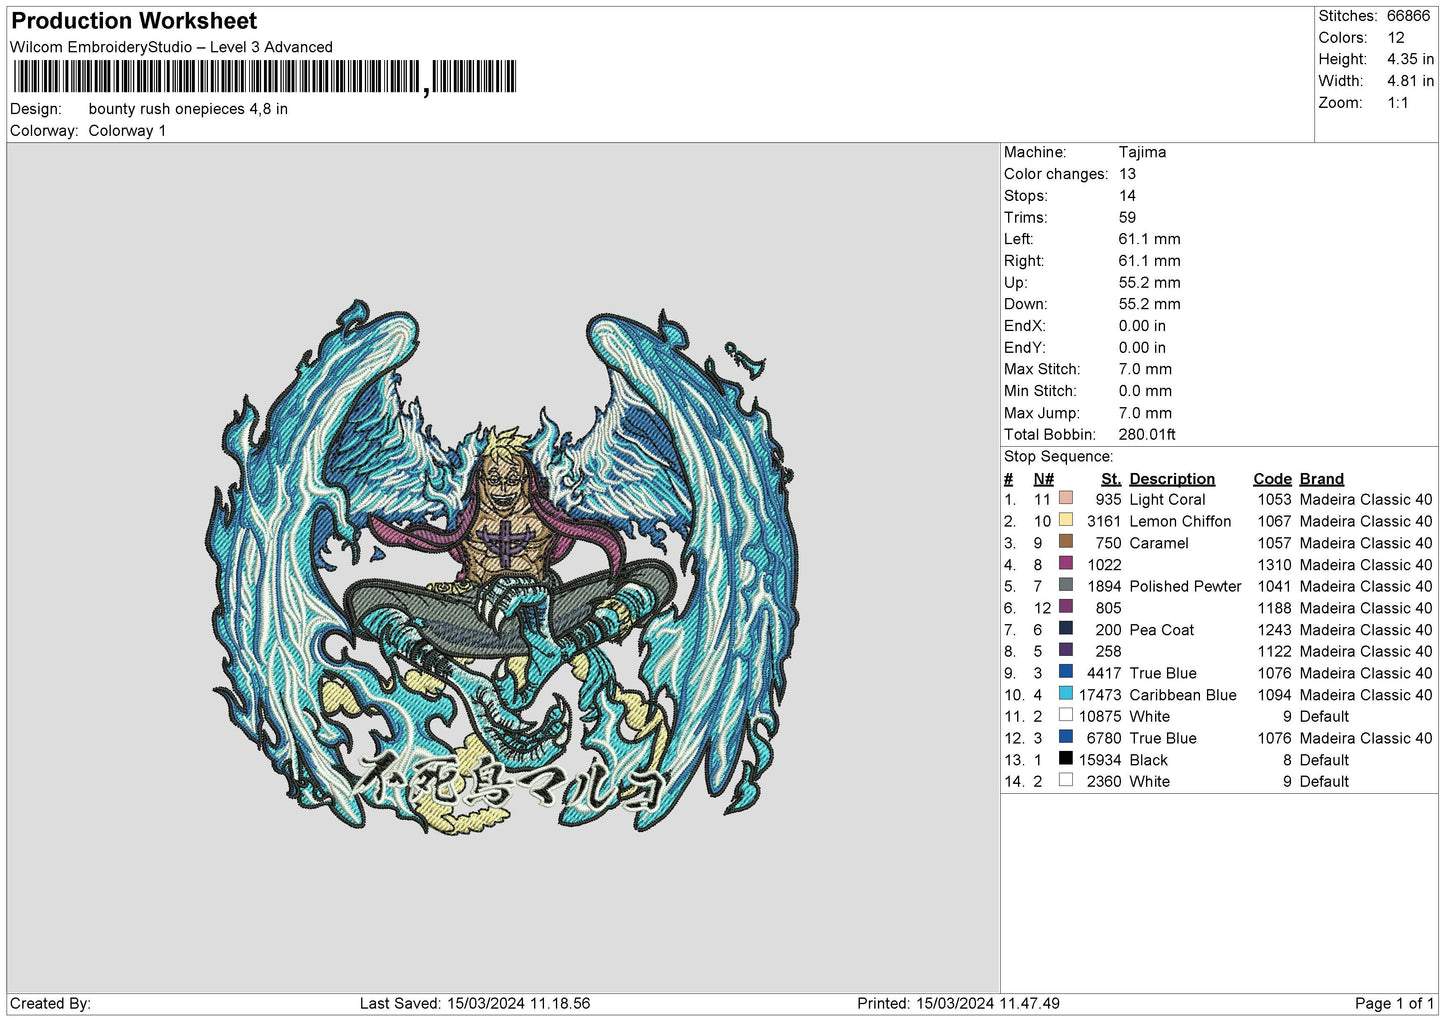This screenshot has width=1445, height=1021.
Task: Click code '1094' in Caribbean Blue row
Action: (x=1274, y=695)
